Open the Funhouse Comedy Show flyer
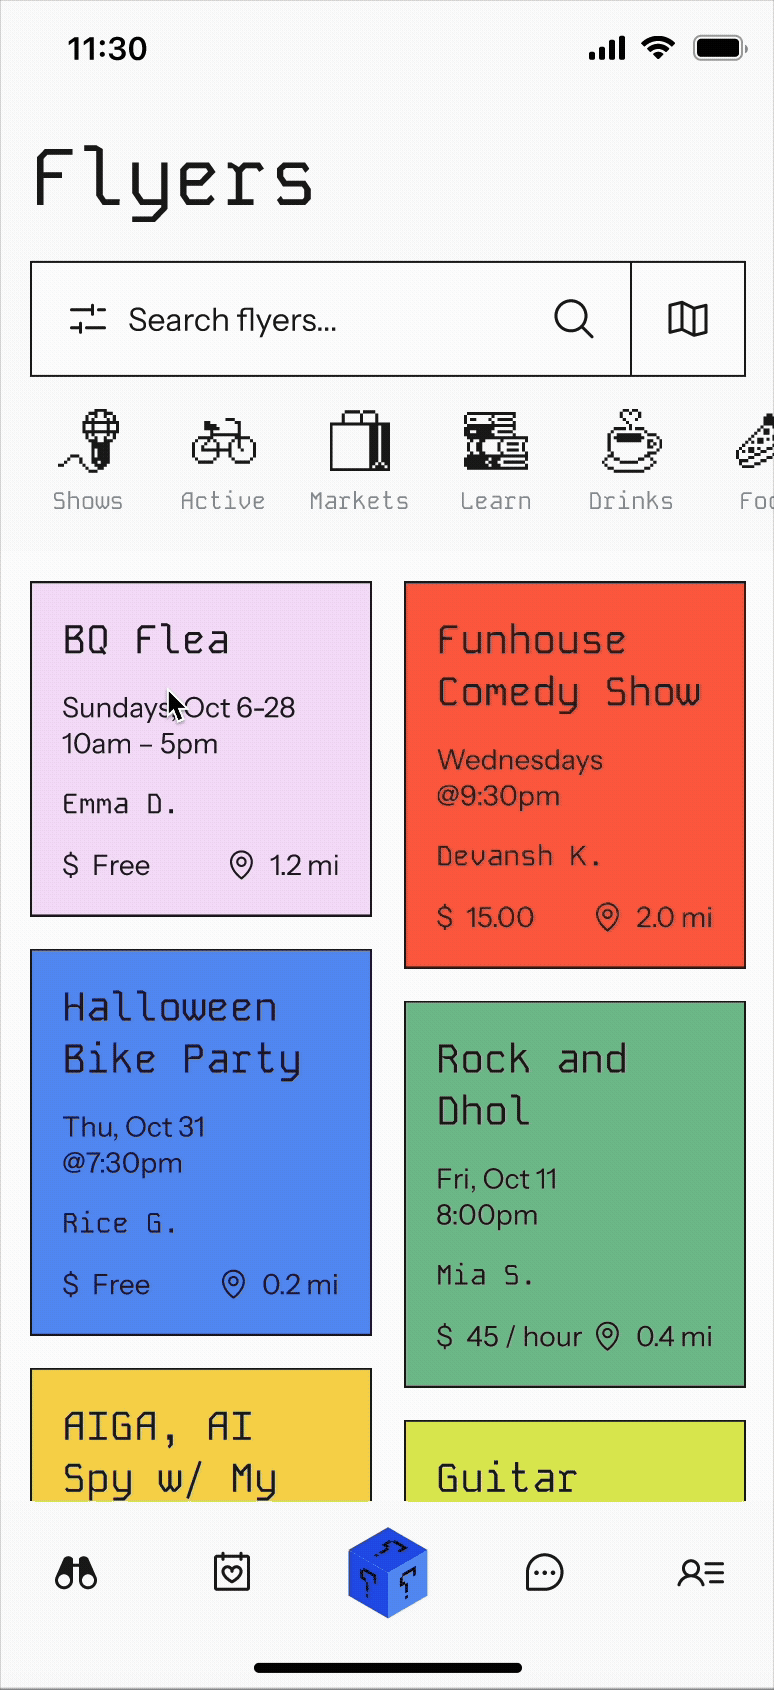Viewport: 774px width, 1690px height. pyautogui.click(x=575, y=775)
